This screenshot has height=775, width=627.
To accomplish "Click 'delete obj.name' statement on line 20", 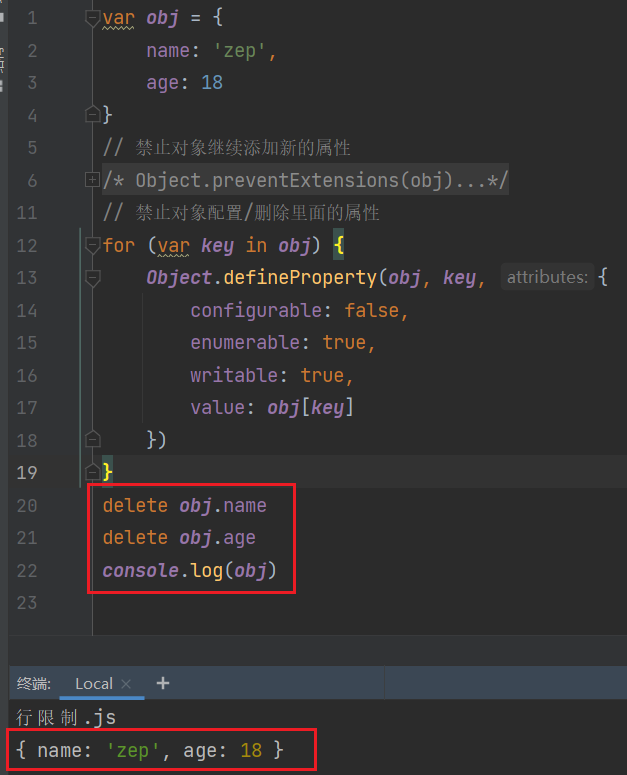I will 185,506.
